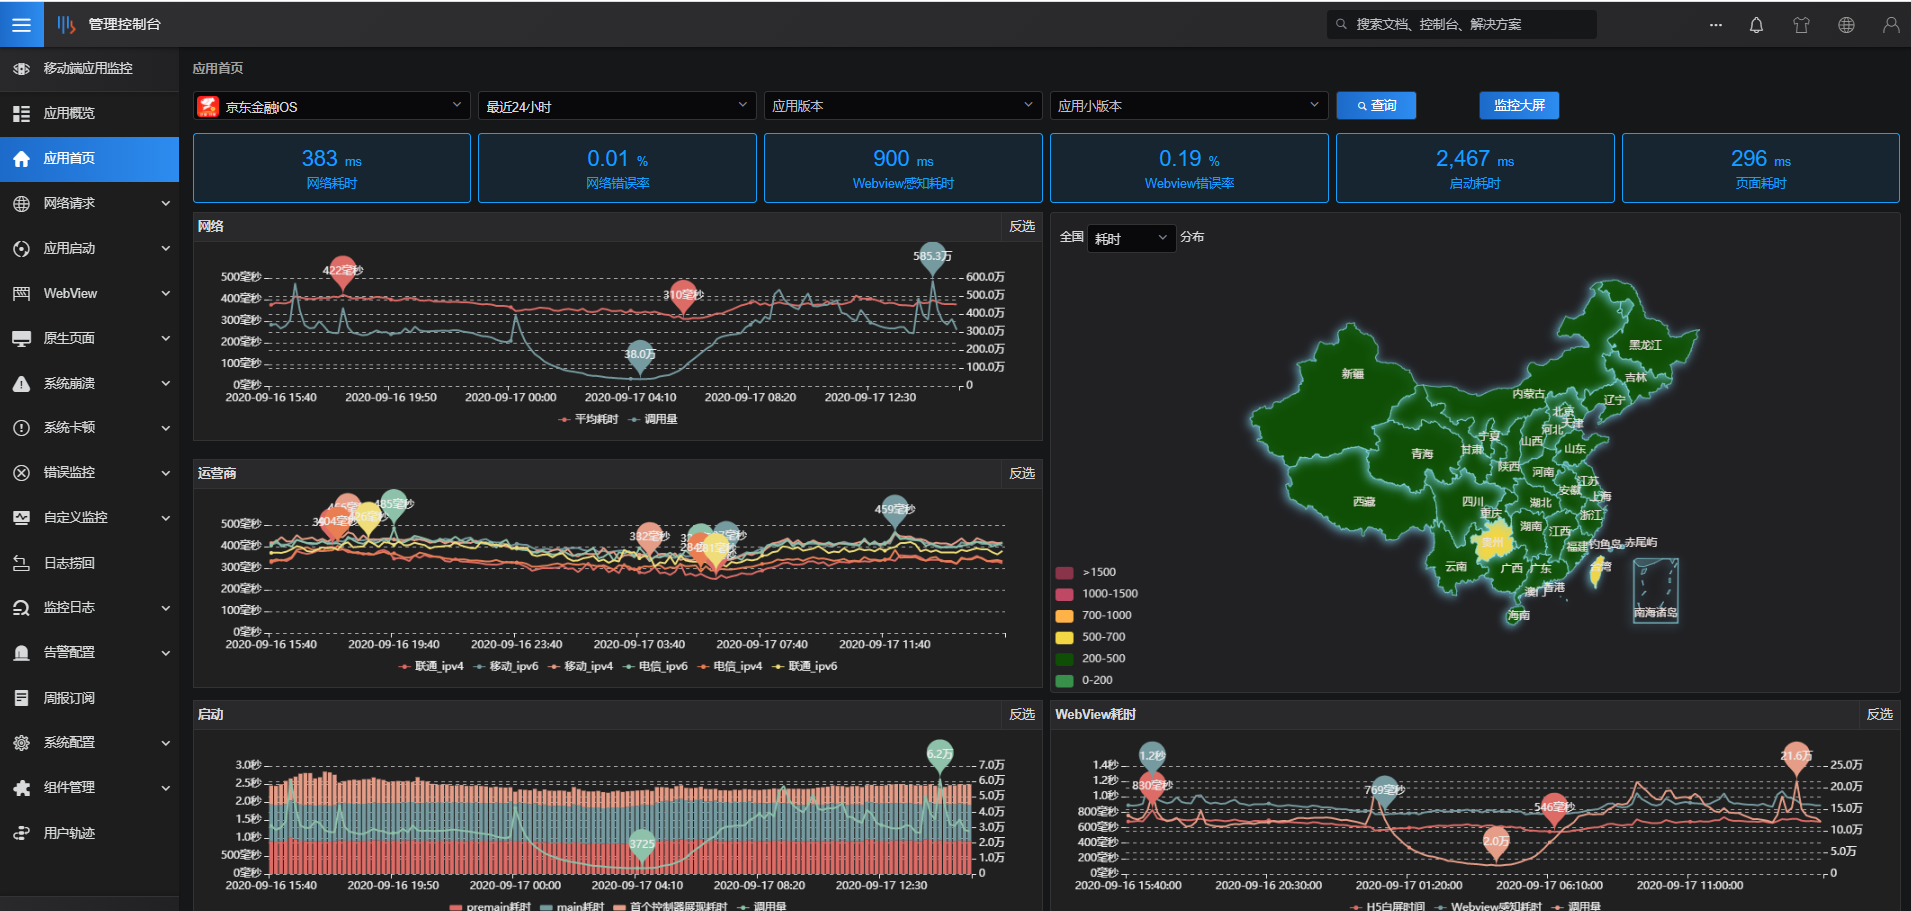Select the 日志捞回 menu item
Screen dimensions: 1911x911
[x=89, y=563]
